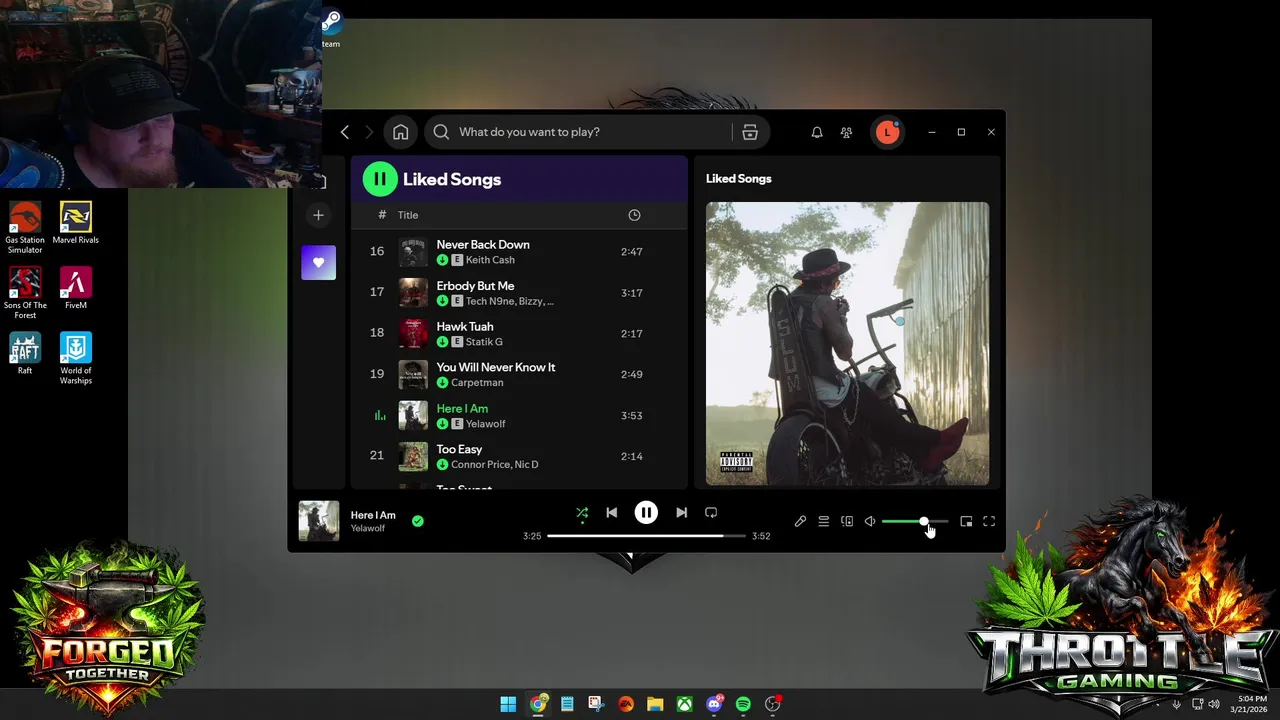Open Connect to a device icon
1280x720 pixels.
[x=847, y=522]
